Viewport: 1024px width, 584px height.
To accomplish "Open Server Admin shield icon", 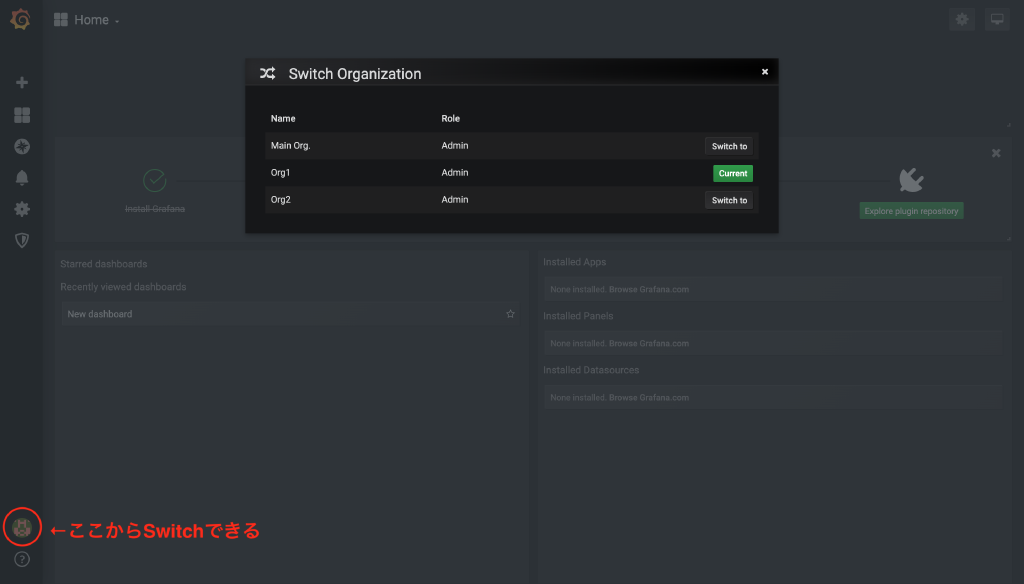I will [x=22, y=240].
